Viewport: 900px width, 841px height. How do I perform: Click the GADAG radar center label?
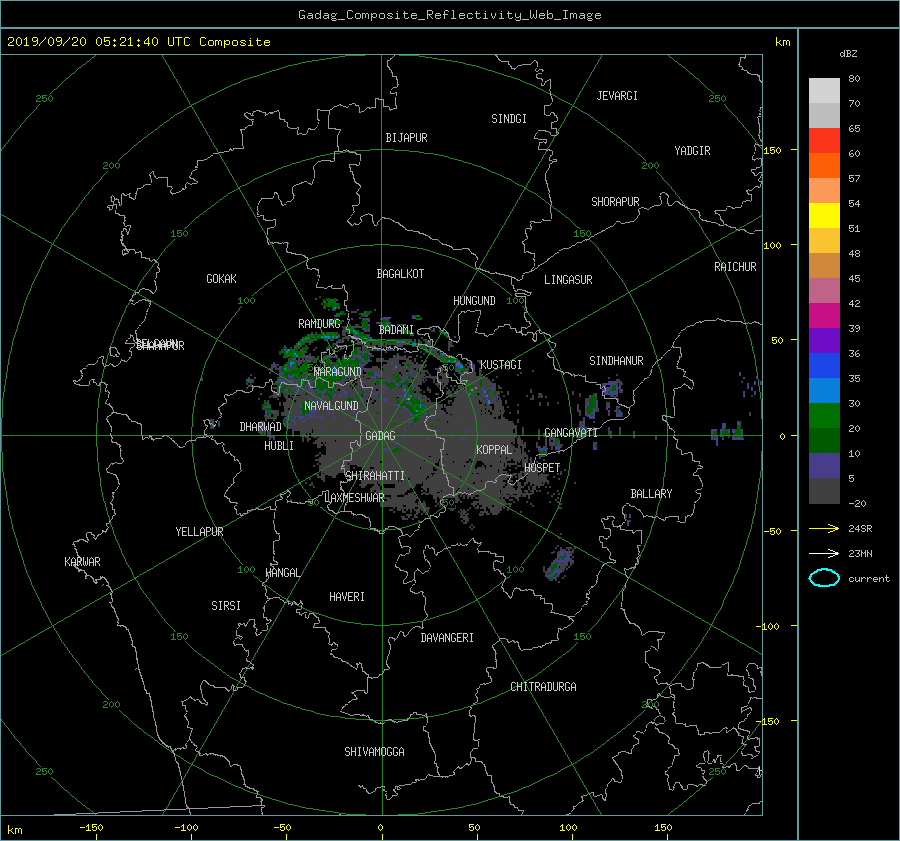[381, 436]
